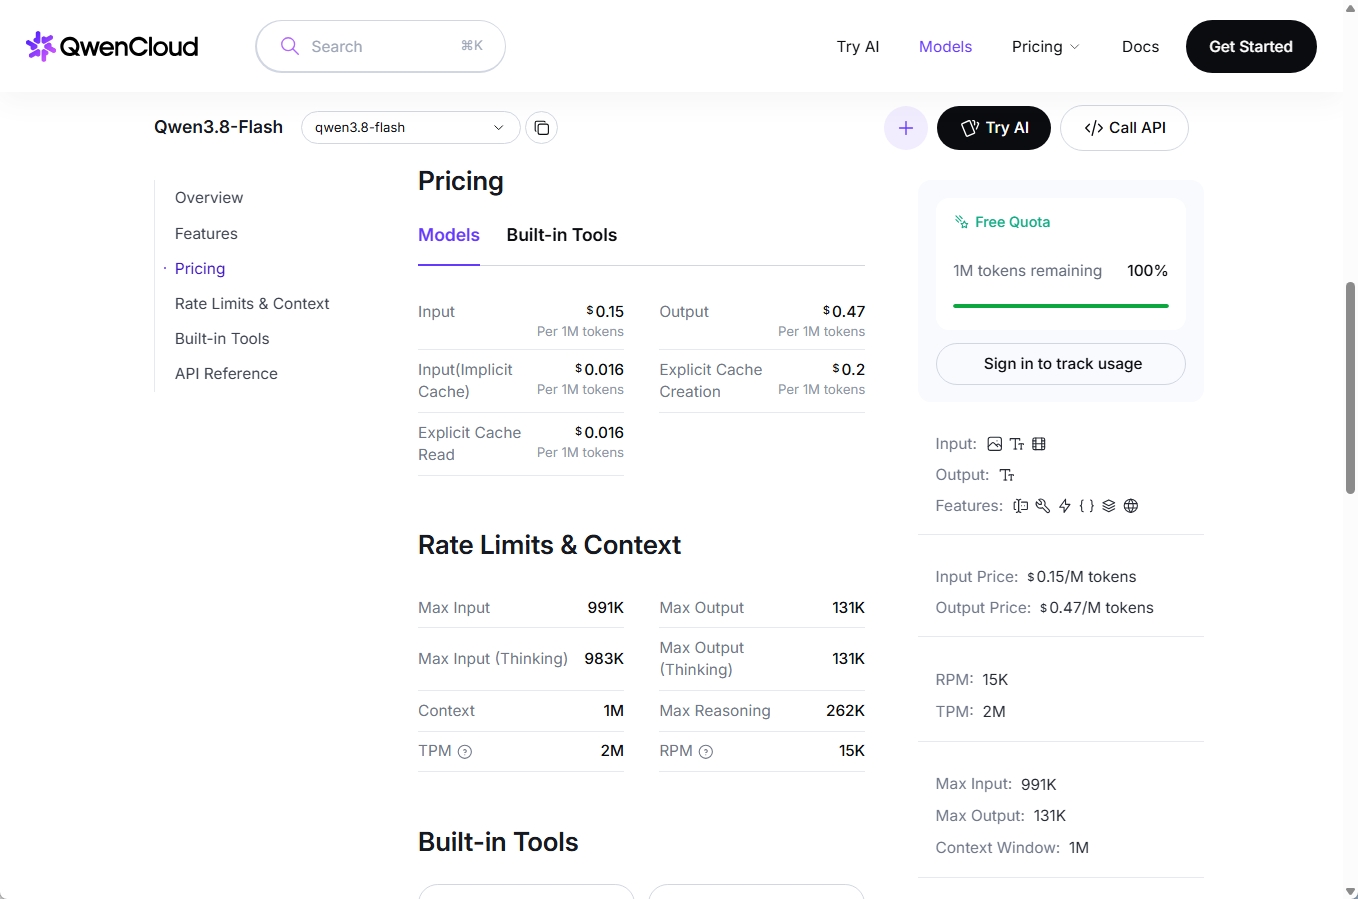
Task: Click the 100% quota value
Action: click(1147, 271)
